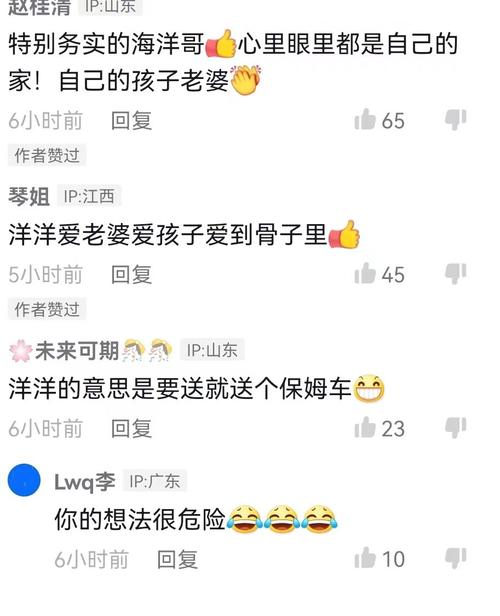Tap the IP:江西 location tag
The width and height of the screenshot is (500, 616).
point(89,196)
